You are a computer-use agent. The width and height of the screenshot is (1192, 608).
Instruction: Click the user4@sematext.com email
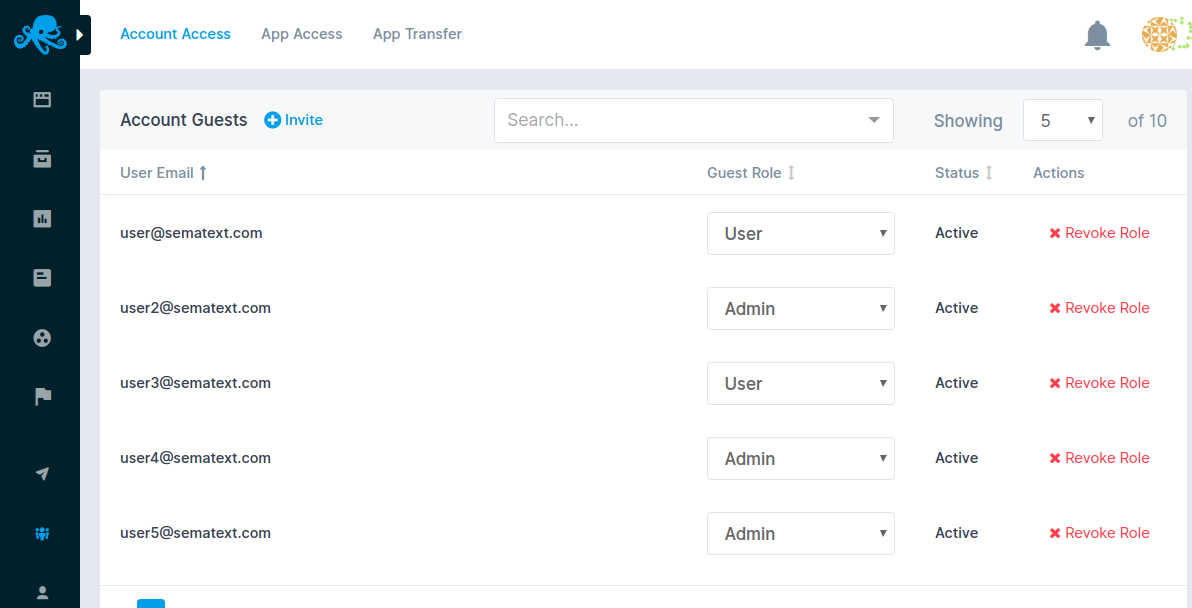195,458
